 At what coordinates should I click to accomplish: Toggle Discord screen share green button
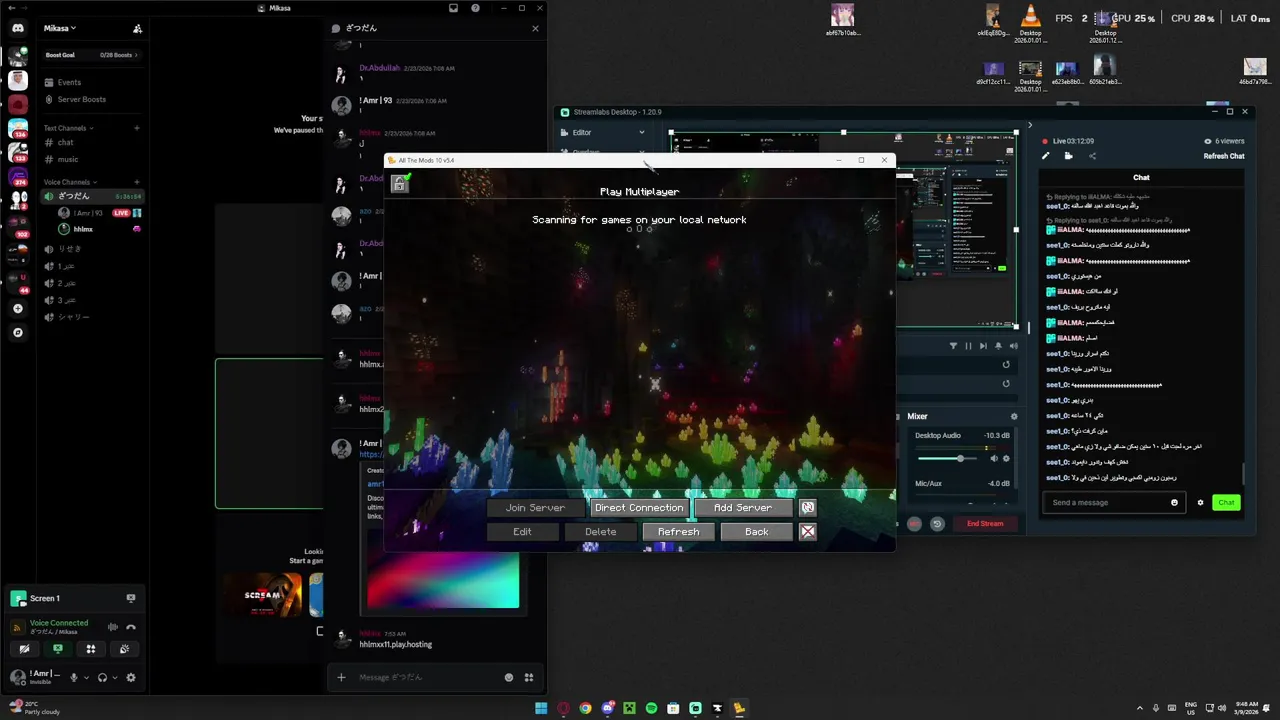click(x=57, y=649)
